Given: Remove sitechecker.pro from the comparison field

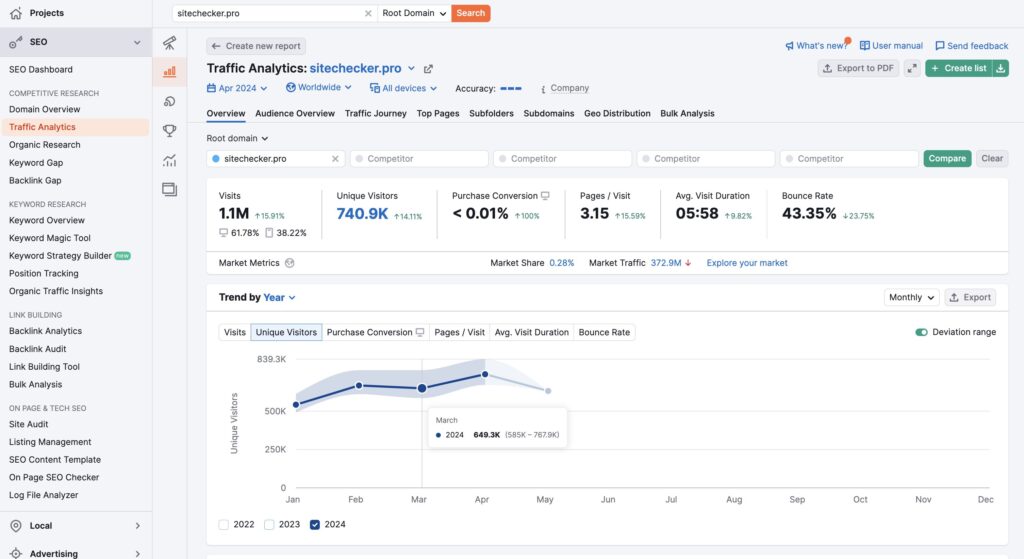Looking at the screenshot, I should point(335,159).
